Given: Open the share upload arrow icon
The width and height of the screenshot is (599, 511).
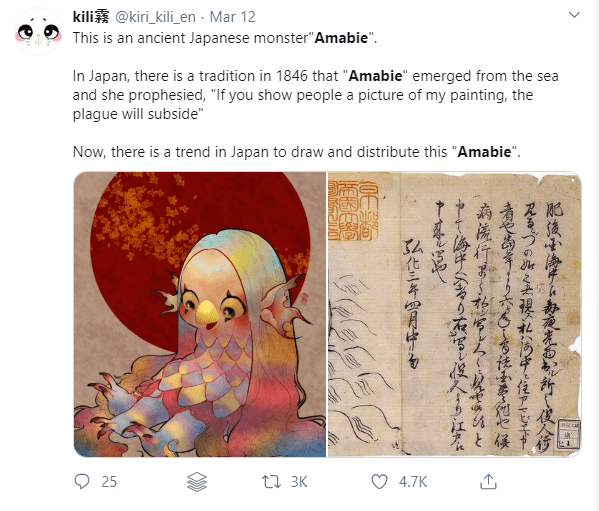Looking at the screenshot, I should click(488, 481).
